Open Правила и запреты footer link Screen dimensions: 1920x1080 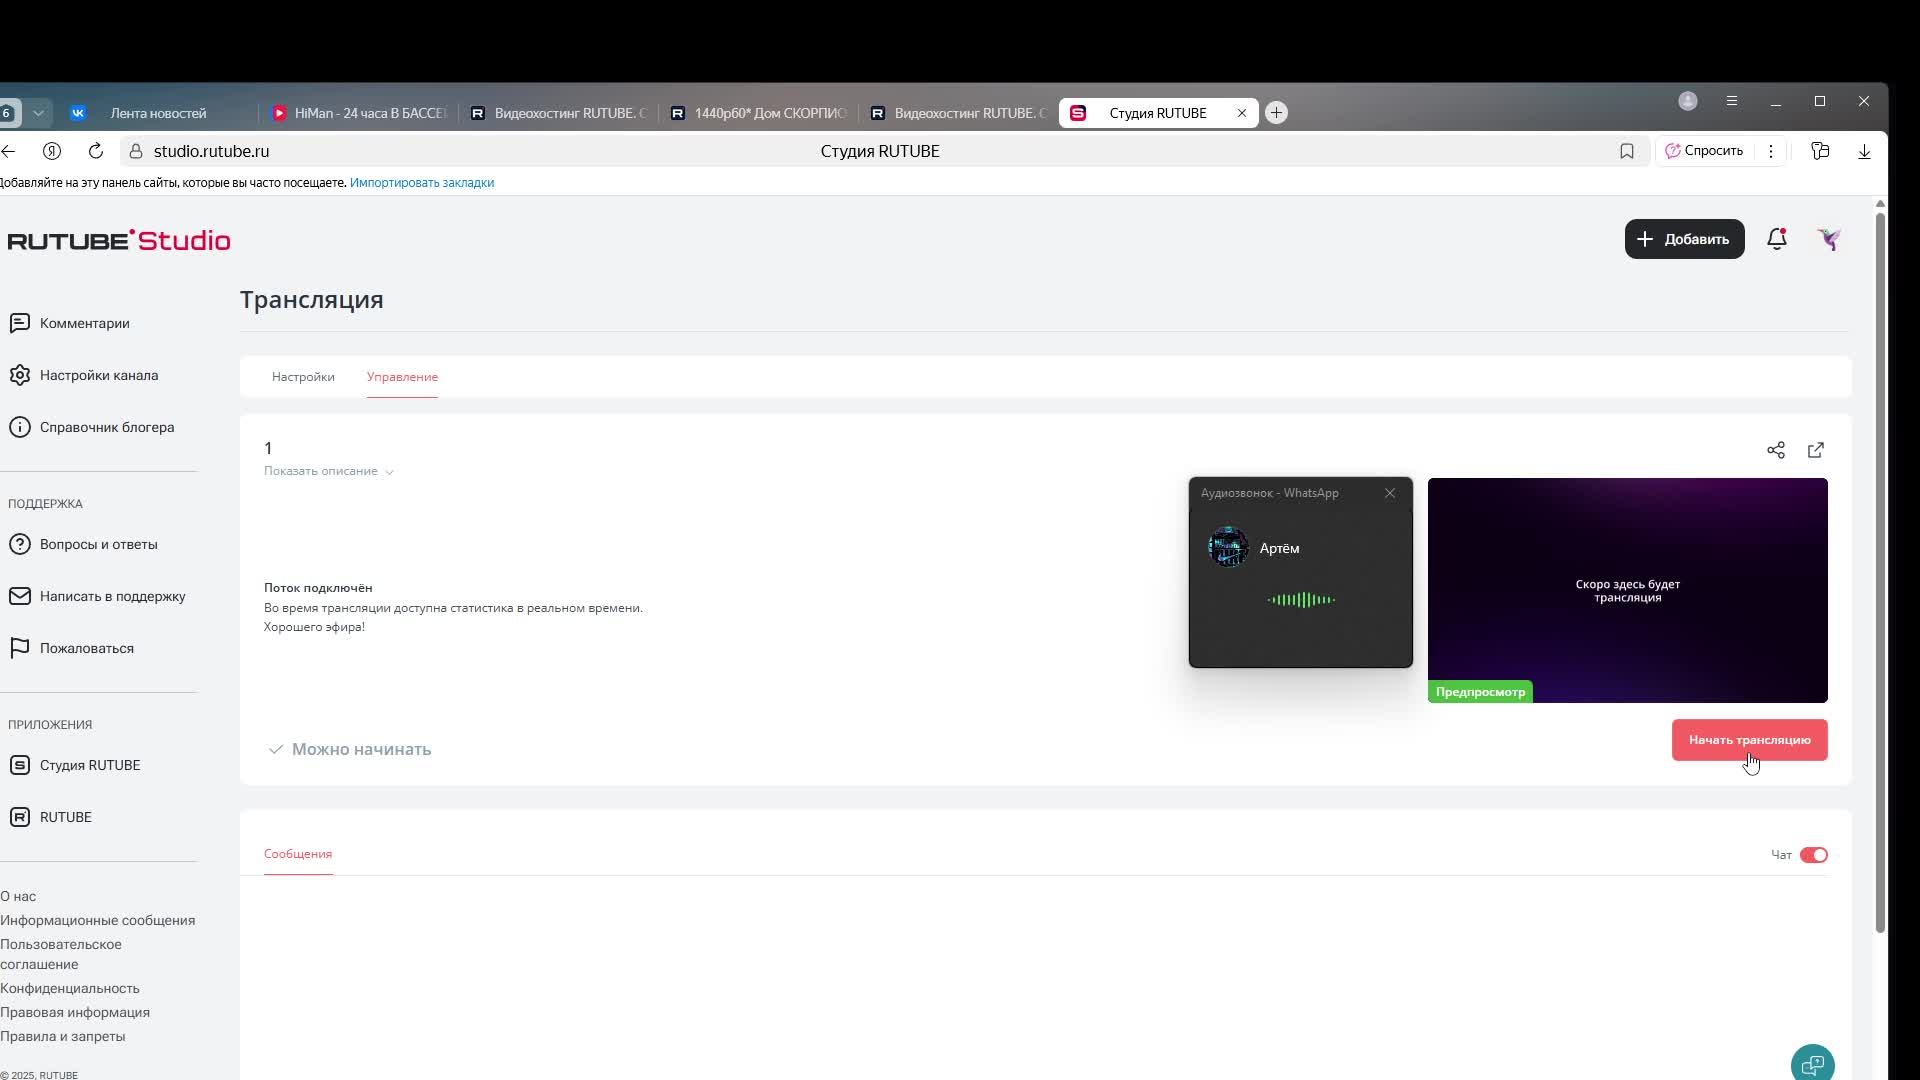[63, 1036]
